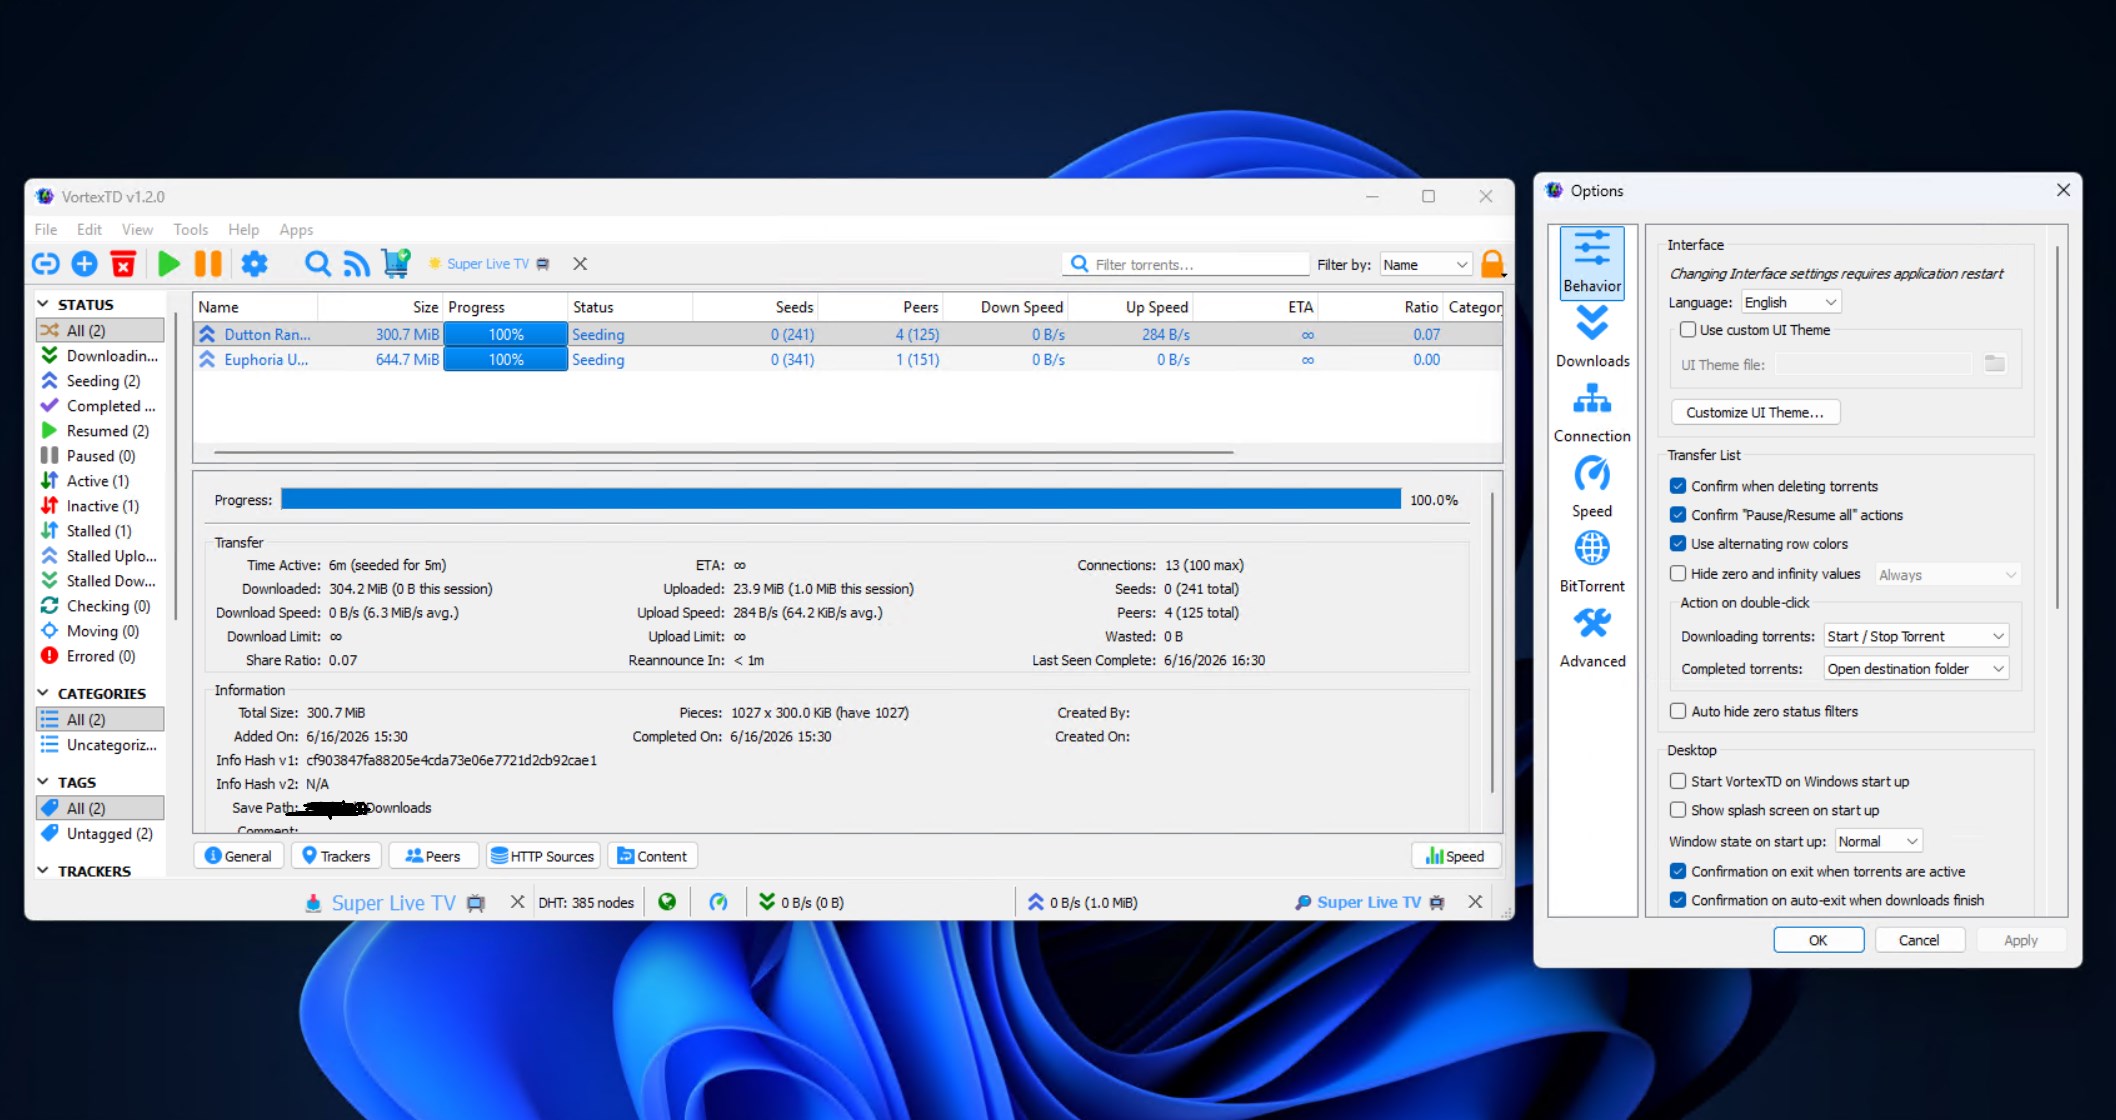
Task: Collapse the CATEGORIES sidebar section
Action: (43, 693)
